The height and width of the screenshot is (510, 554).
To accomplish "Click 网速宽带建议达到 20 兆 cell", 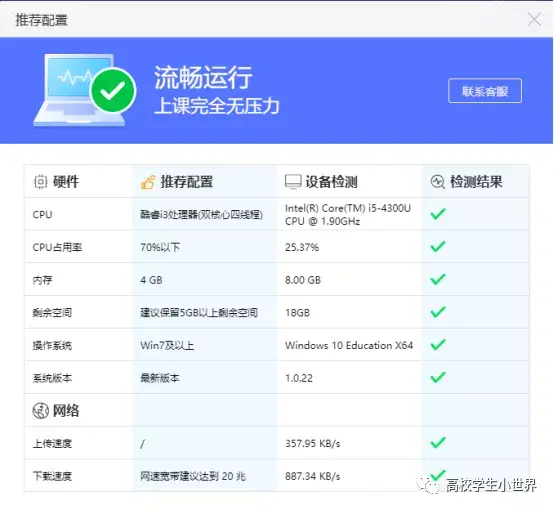I will [193, 476].
